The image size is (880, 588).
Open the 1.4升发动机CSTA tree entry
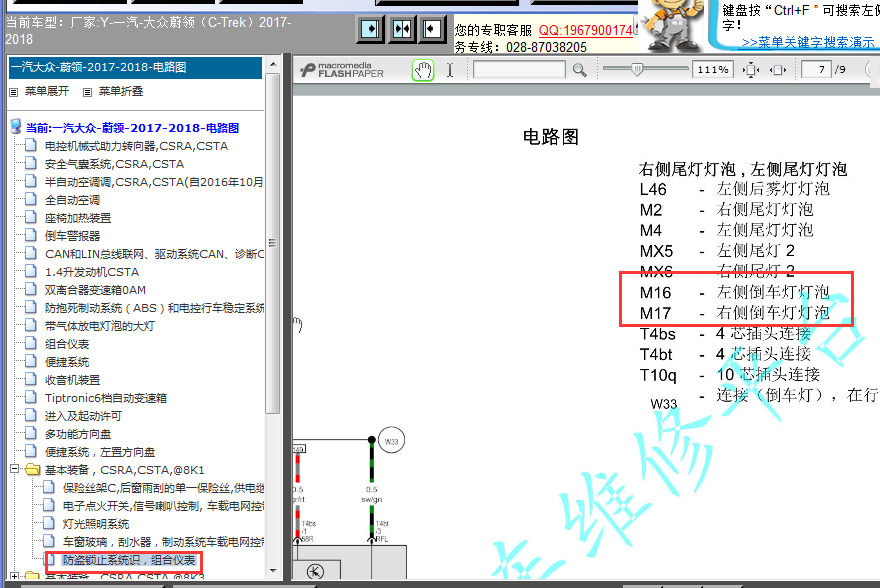92,272
